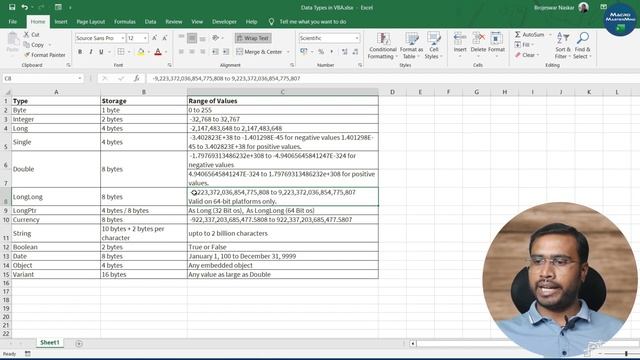This screenshot has height=360, width=640.
Task: Click AutoSum
Action: pos(529,35)
